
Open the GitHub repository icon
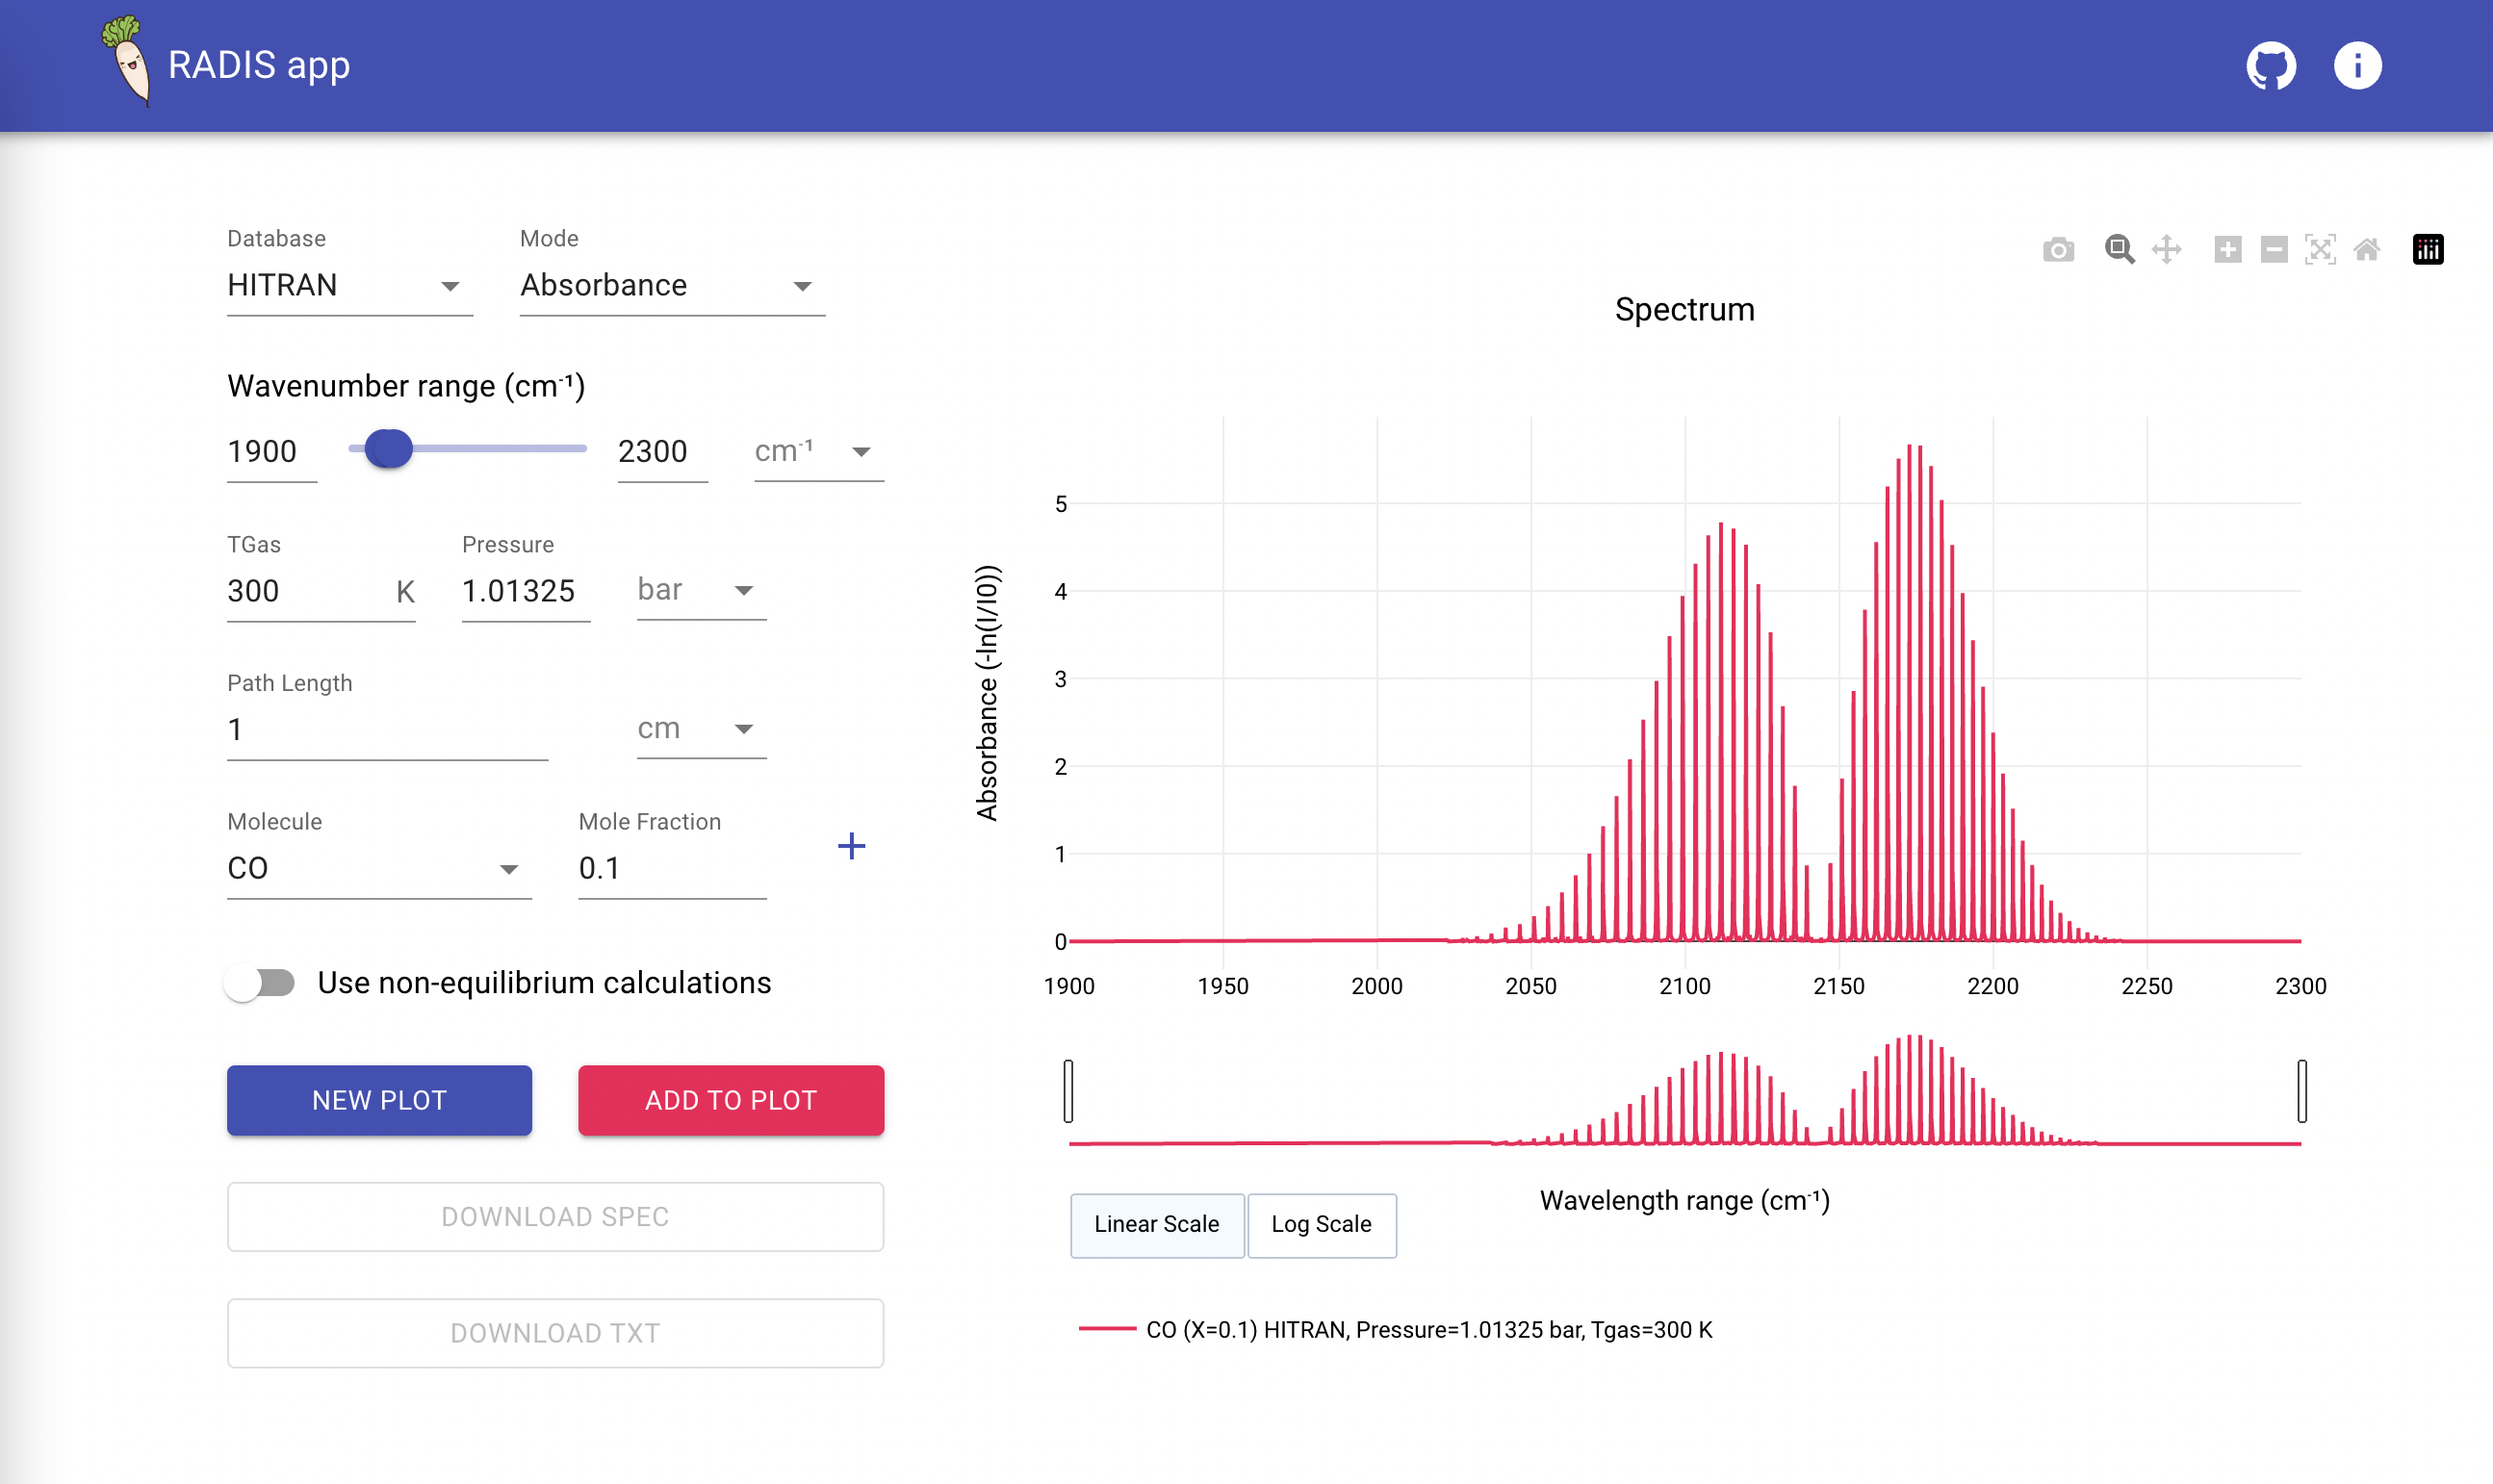pos(2271,66)
